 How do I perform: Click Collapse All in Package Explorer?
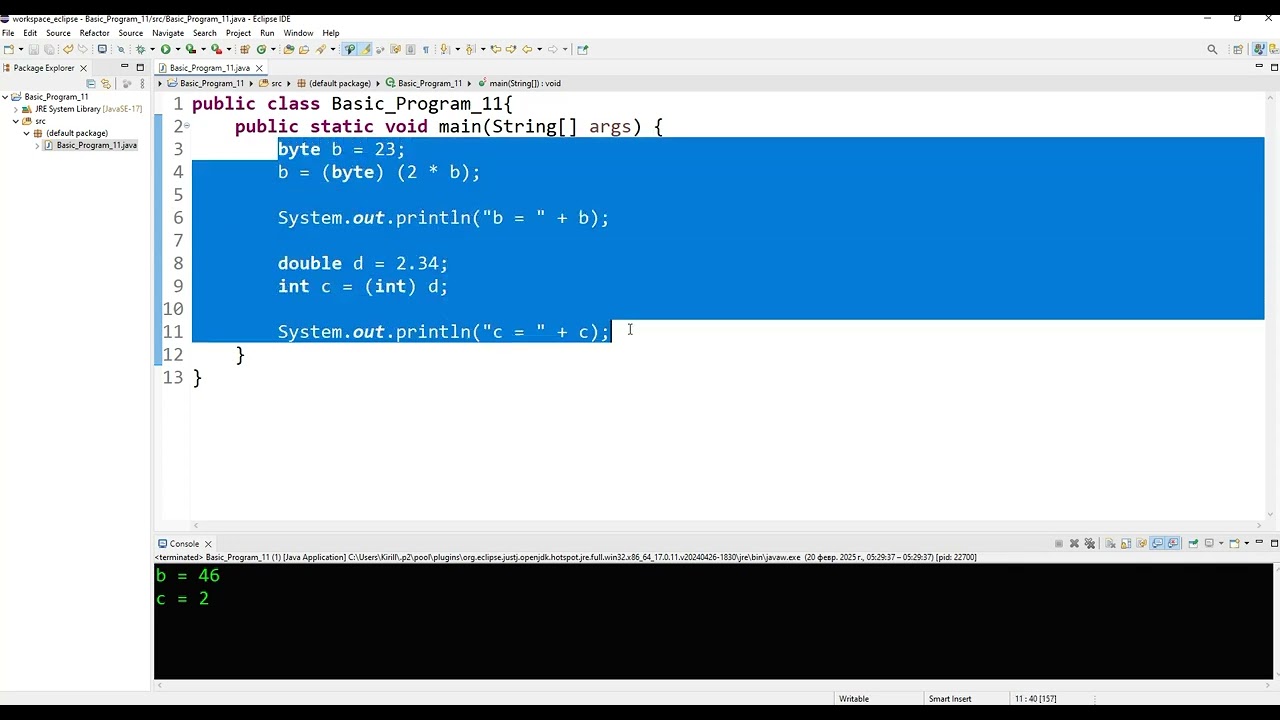pos(91,84)
